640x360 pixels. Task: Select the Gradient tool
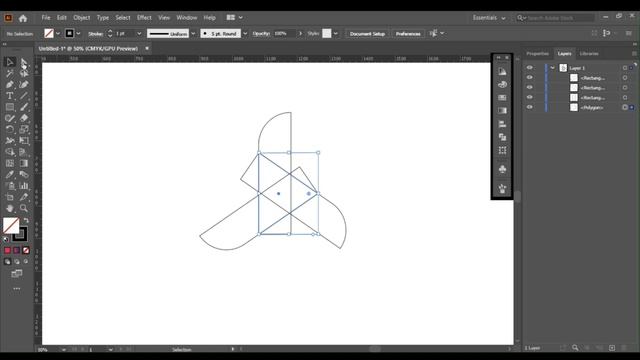(x=24, y=163)
